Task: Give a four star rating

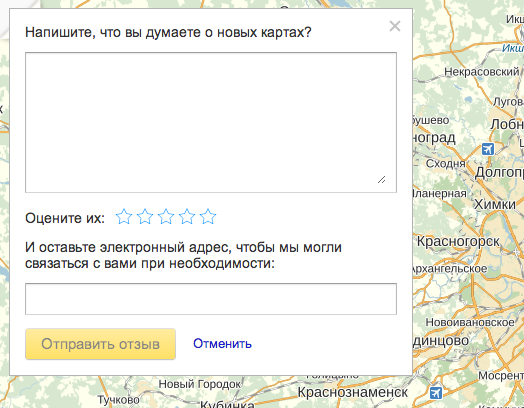Action: tap(187, 217)
